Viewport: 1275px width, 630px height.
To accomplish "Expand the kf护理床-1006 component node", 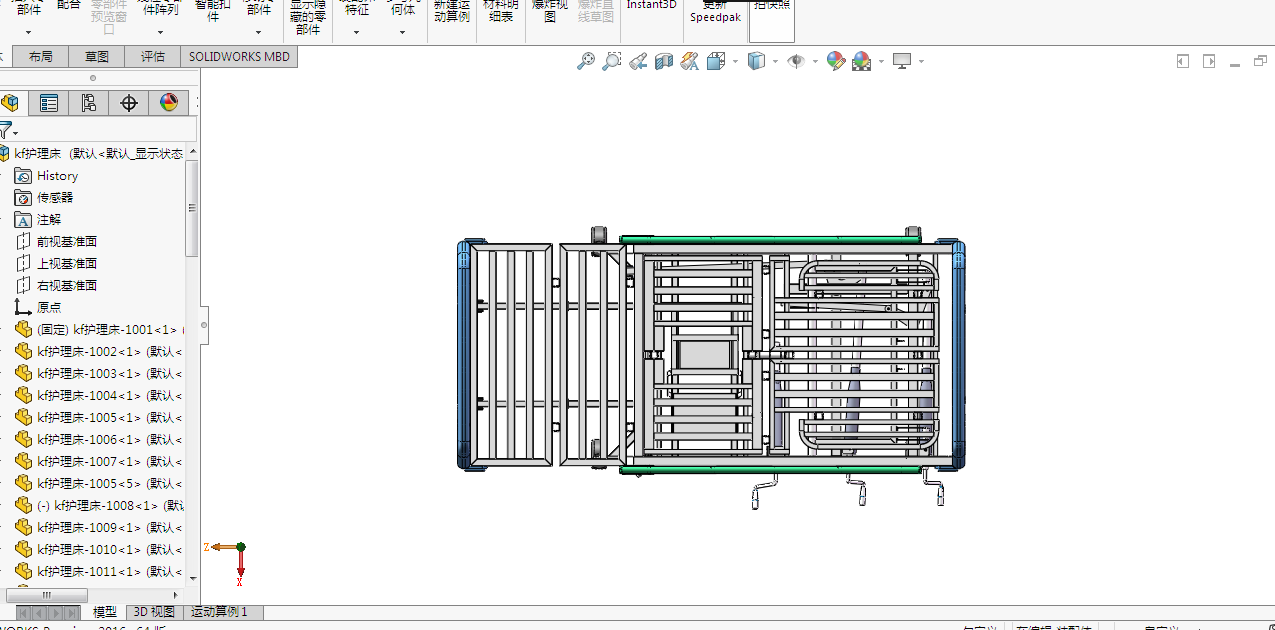I will [x=3, y=440].
